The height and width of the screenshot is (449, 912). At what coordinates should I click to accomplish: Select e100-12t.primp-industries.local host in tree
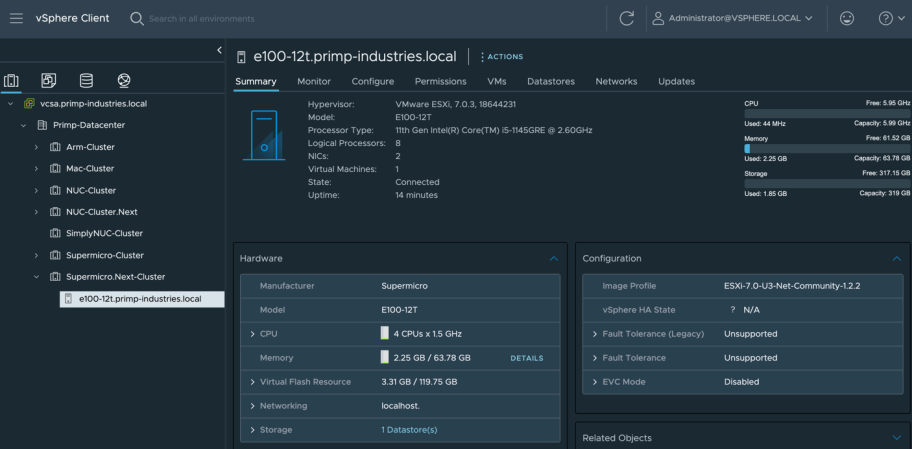pyautogui.click(x=142, y=299)
